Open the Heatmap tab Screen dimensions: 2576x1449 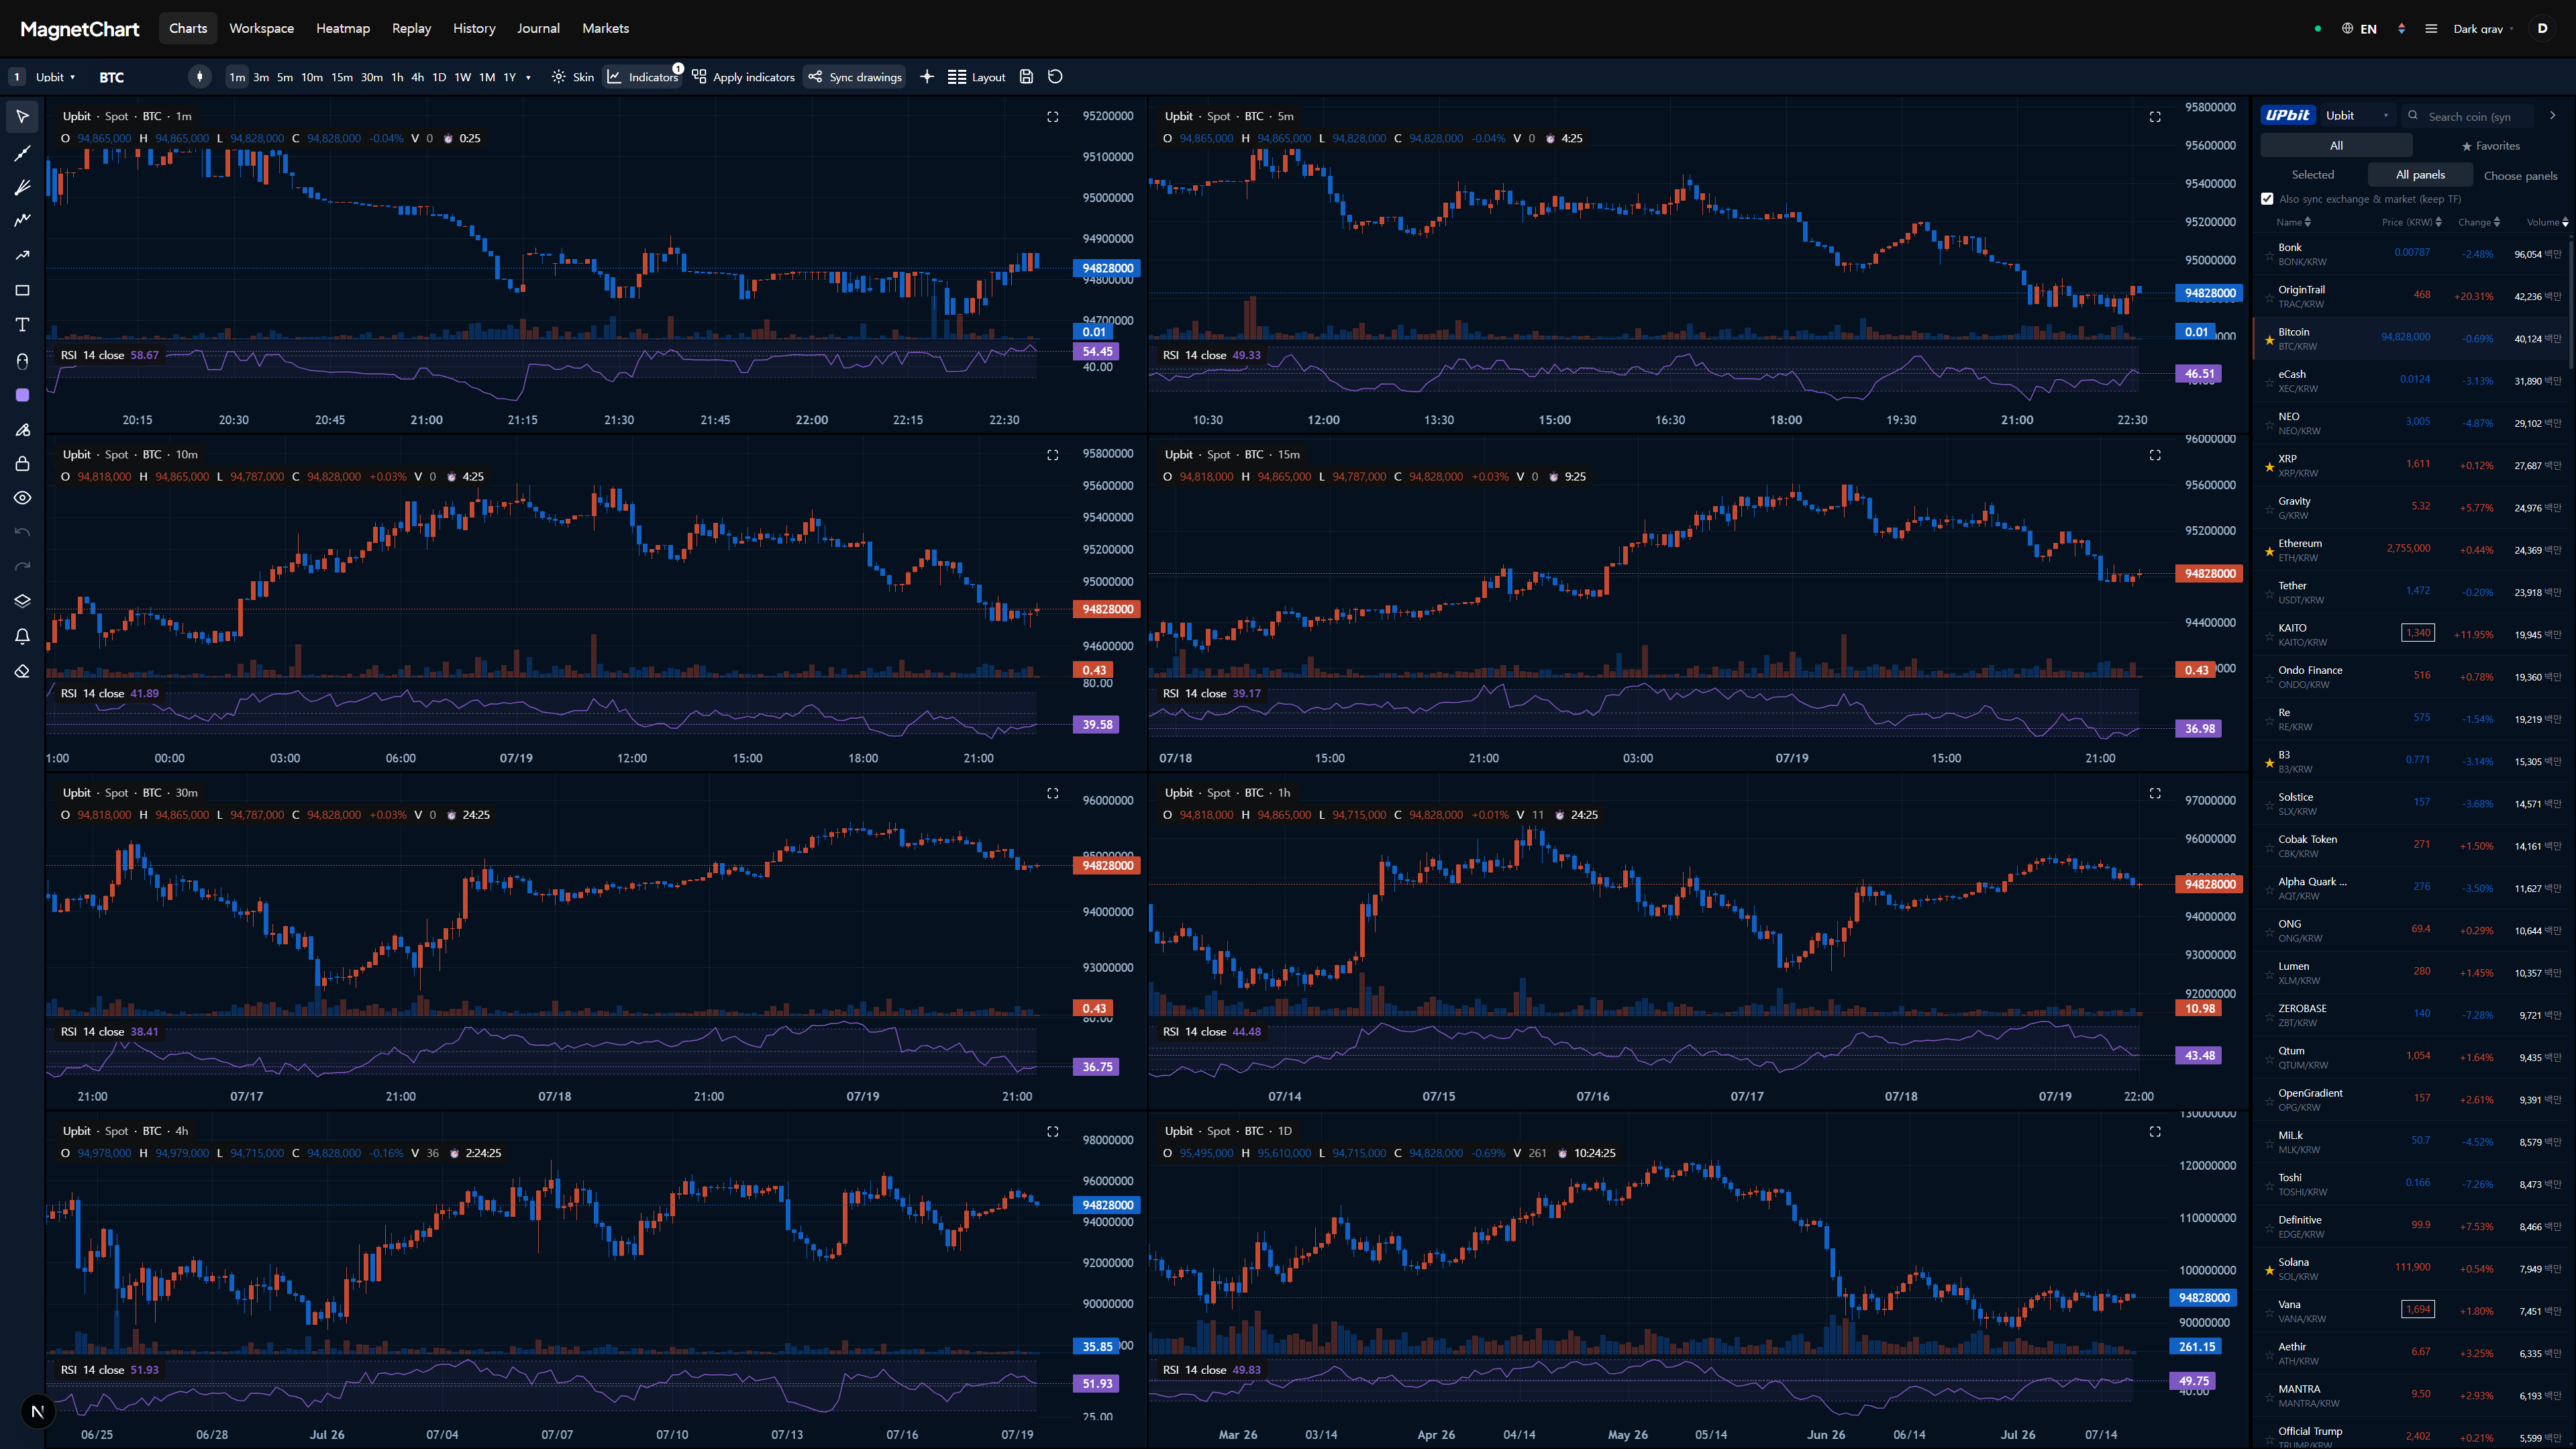pyautogui.click(x=343, y=28)
